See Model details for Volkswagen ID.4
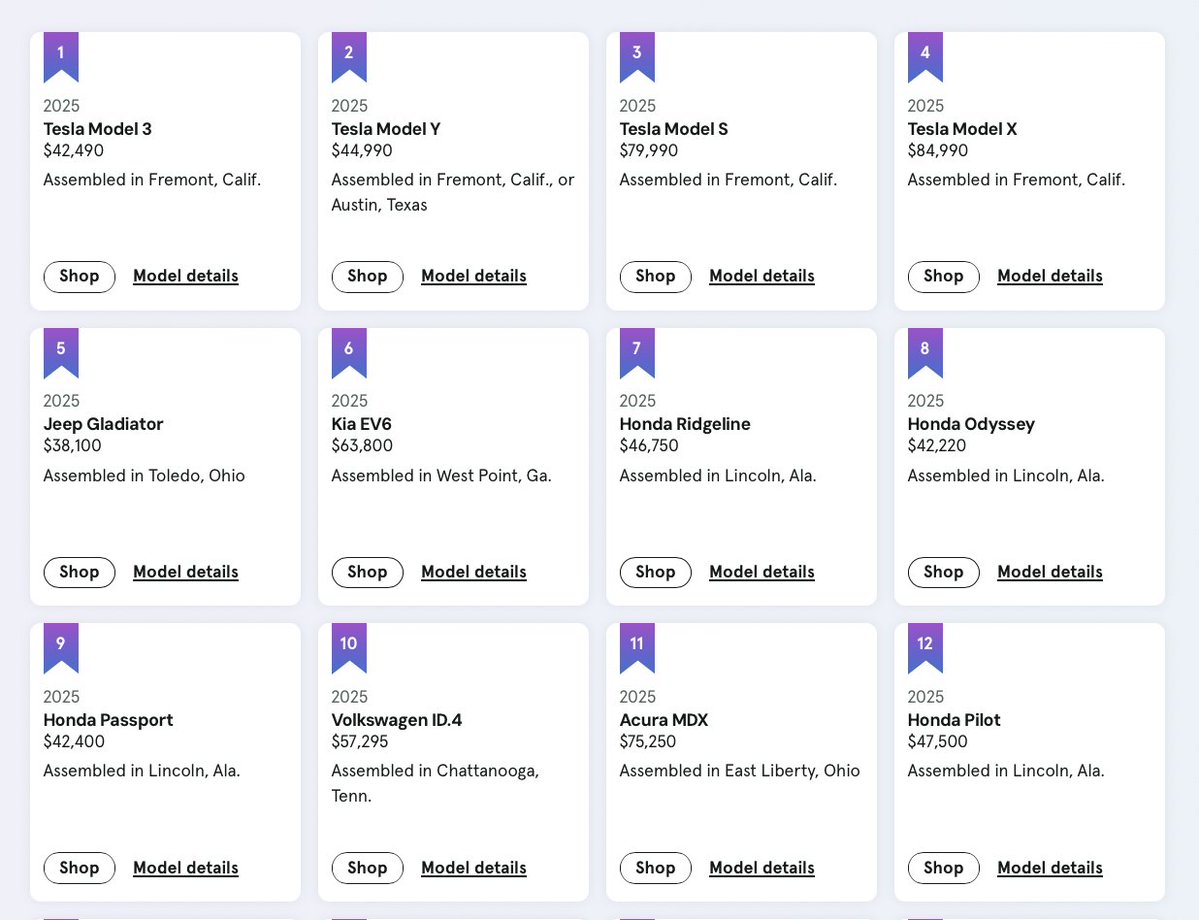1199x920 pixels. point(474,868)
